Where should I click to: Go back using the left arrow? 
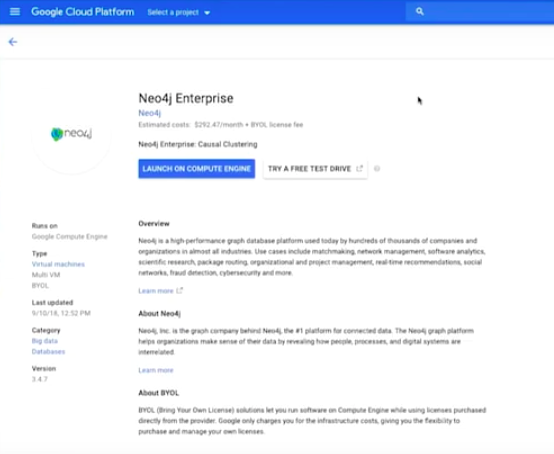[13, 42]
